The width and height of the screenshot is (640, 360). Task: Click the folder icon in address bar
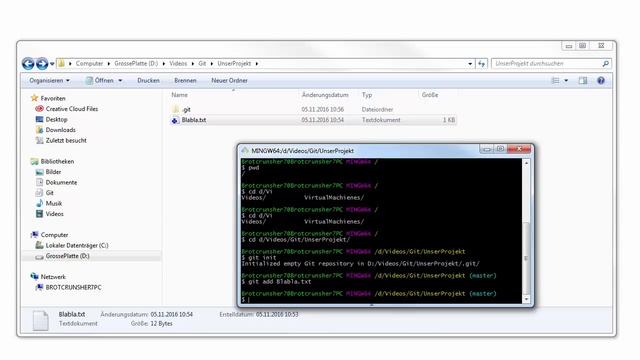(62, 63)
